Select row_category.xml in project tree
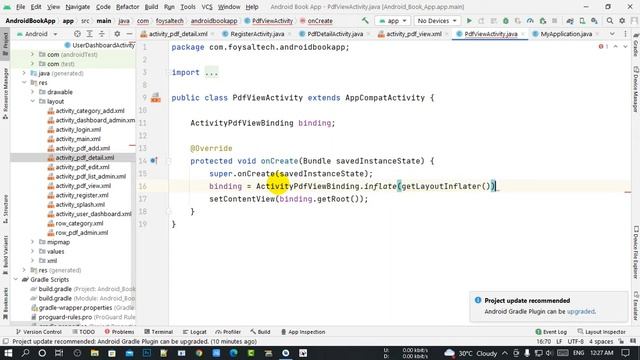 [x=79, y=223]
